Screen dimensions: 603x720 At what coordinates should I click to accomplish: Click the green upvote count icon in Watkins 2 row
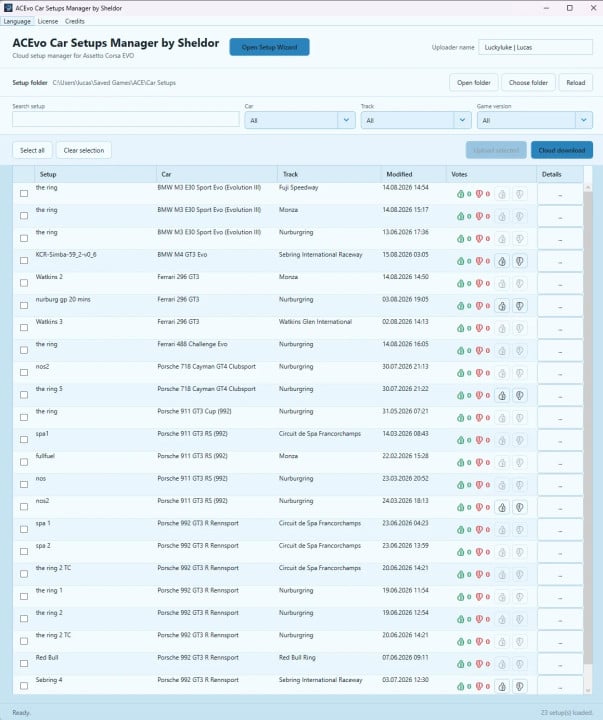461,283
